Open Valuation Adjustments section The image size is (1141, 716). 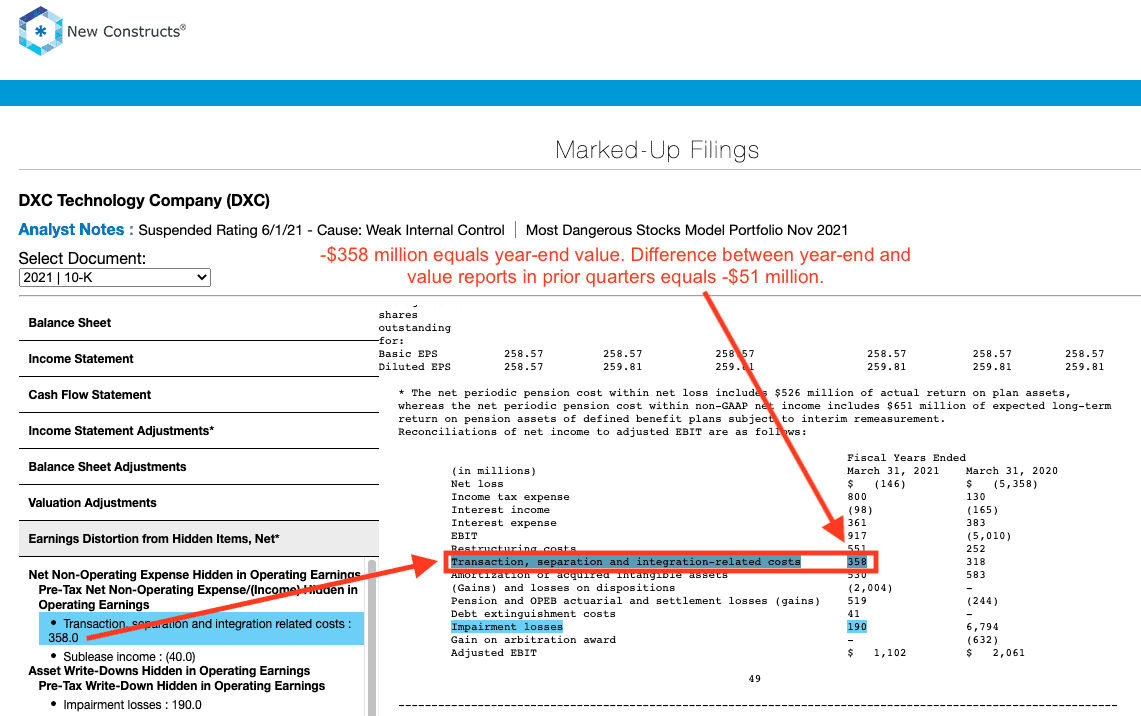coord(199,503)
